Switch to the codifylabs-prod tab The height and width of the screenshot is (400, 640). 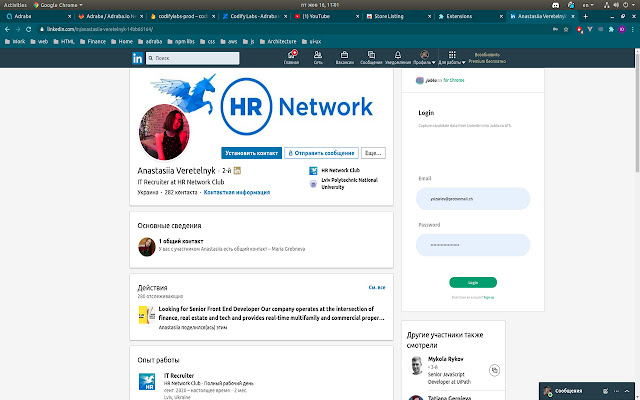tap(182, 16)
